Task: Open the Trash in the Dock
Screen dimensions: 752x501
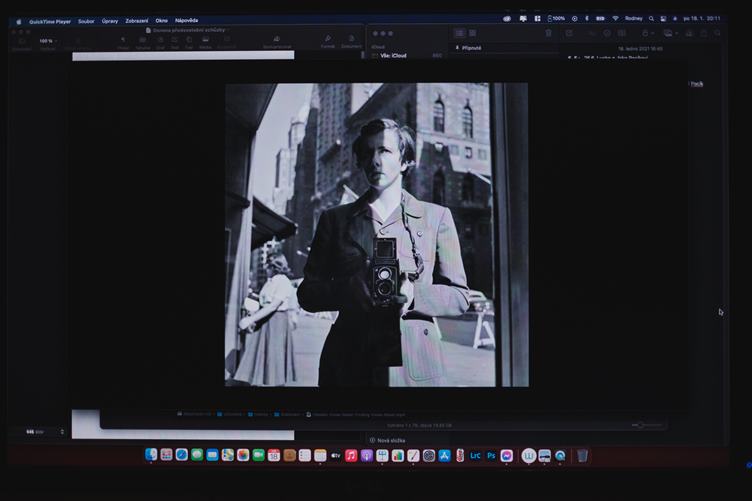Action: click(582, 455)
